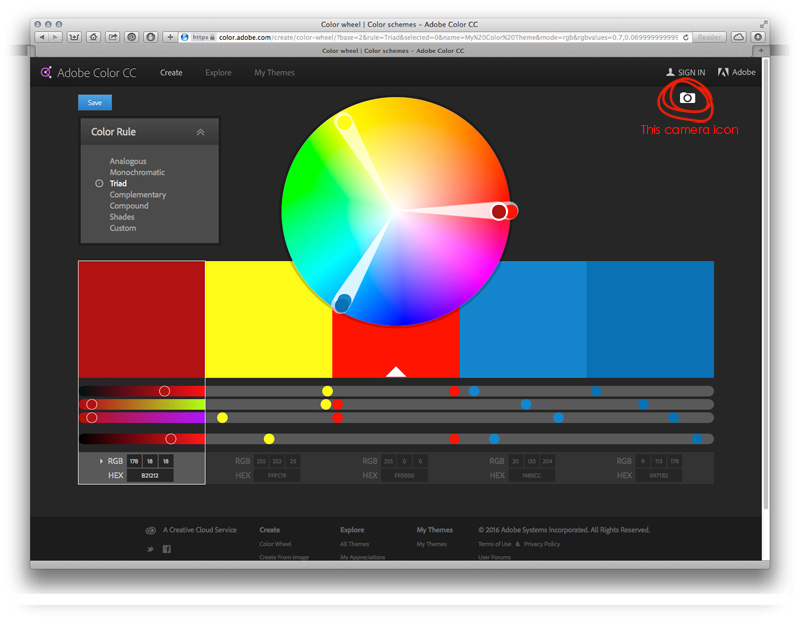Open the Color Wheel footer link
This screenshot has width=800, height=622.
tap(276, 544)
